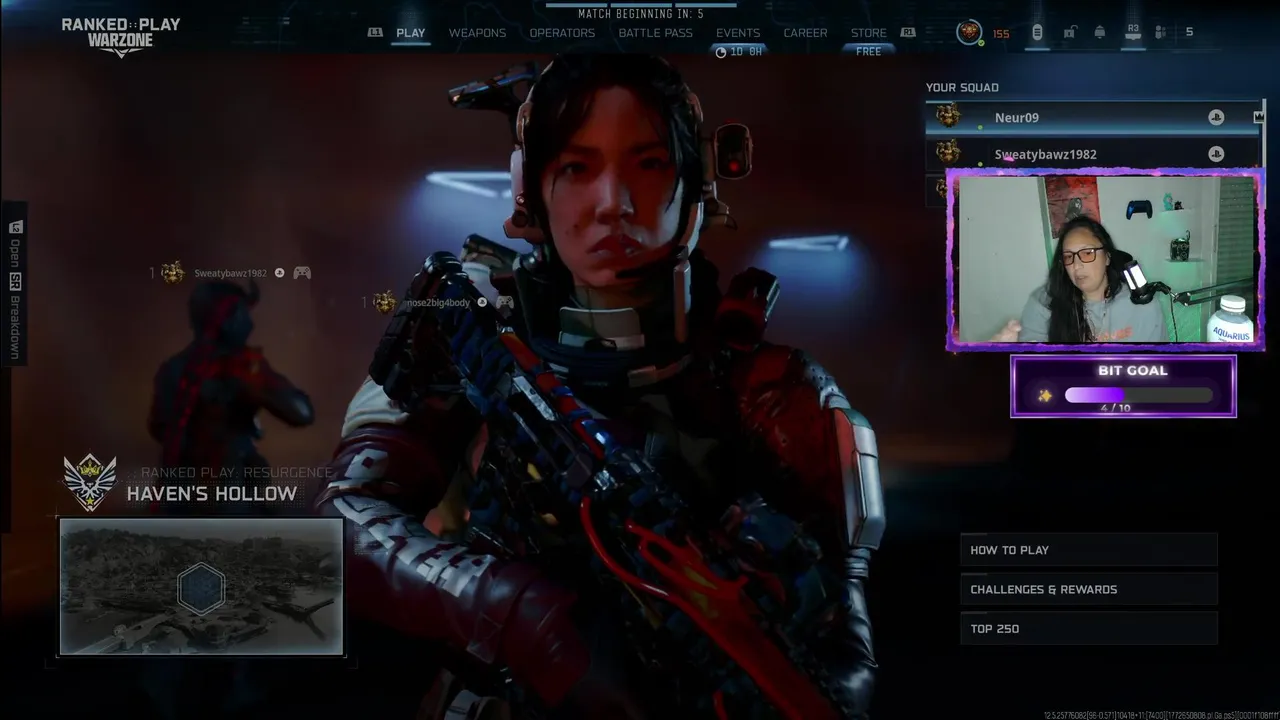Click the streamer webcam overlay
The height and width of the screenshot is (720, 1280).
pyautogui.click(x=1105, y=260)
